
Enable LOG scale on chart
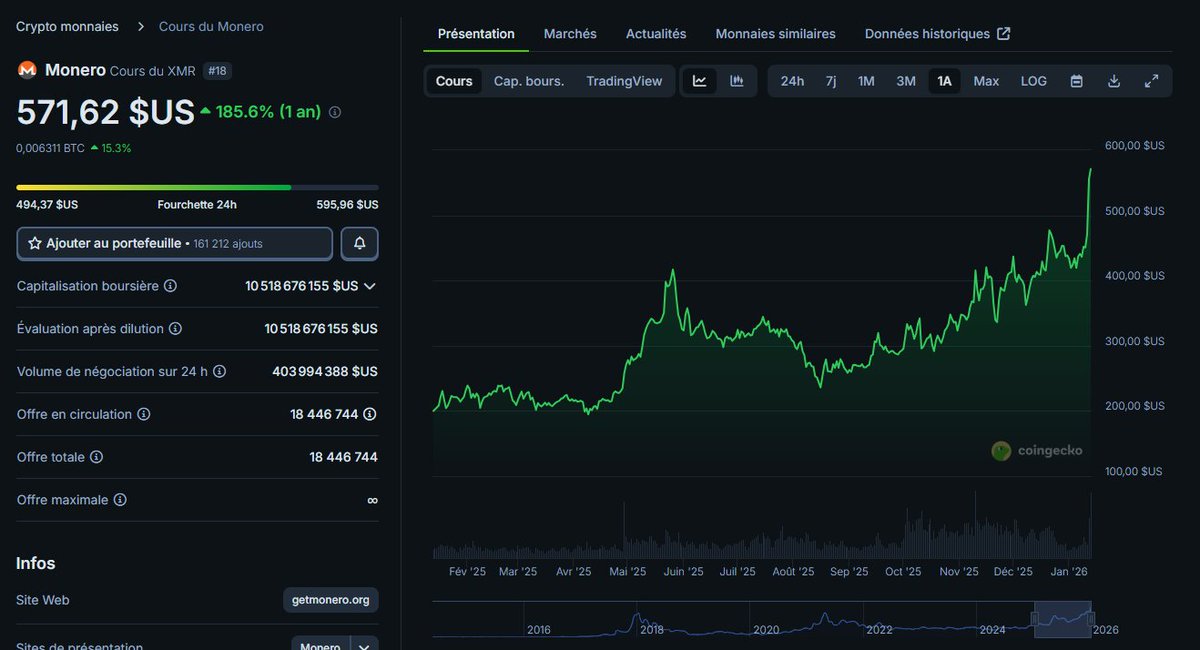pos(1034,81)
